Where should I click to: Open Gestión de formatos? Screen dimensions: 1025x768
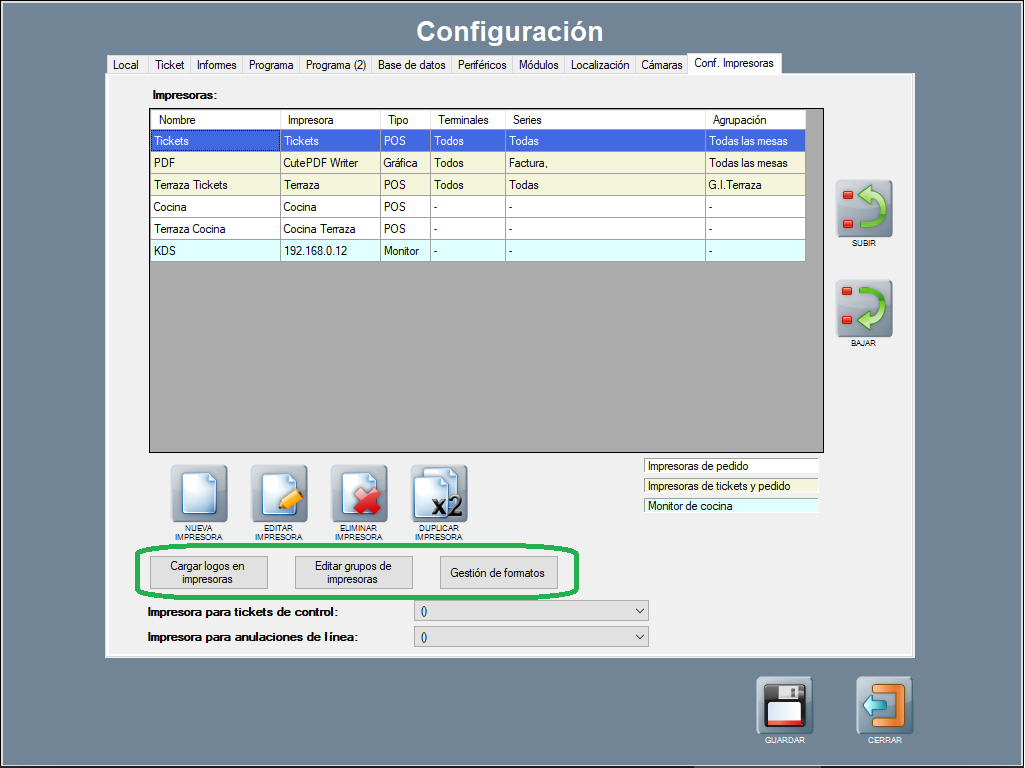click(x=498, y=573)
